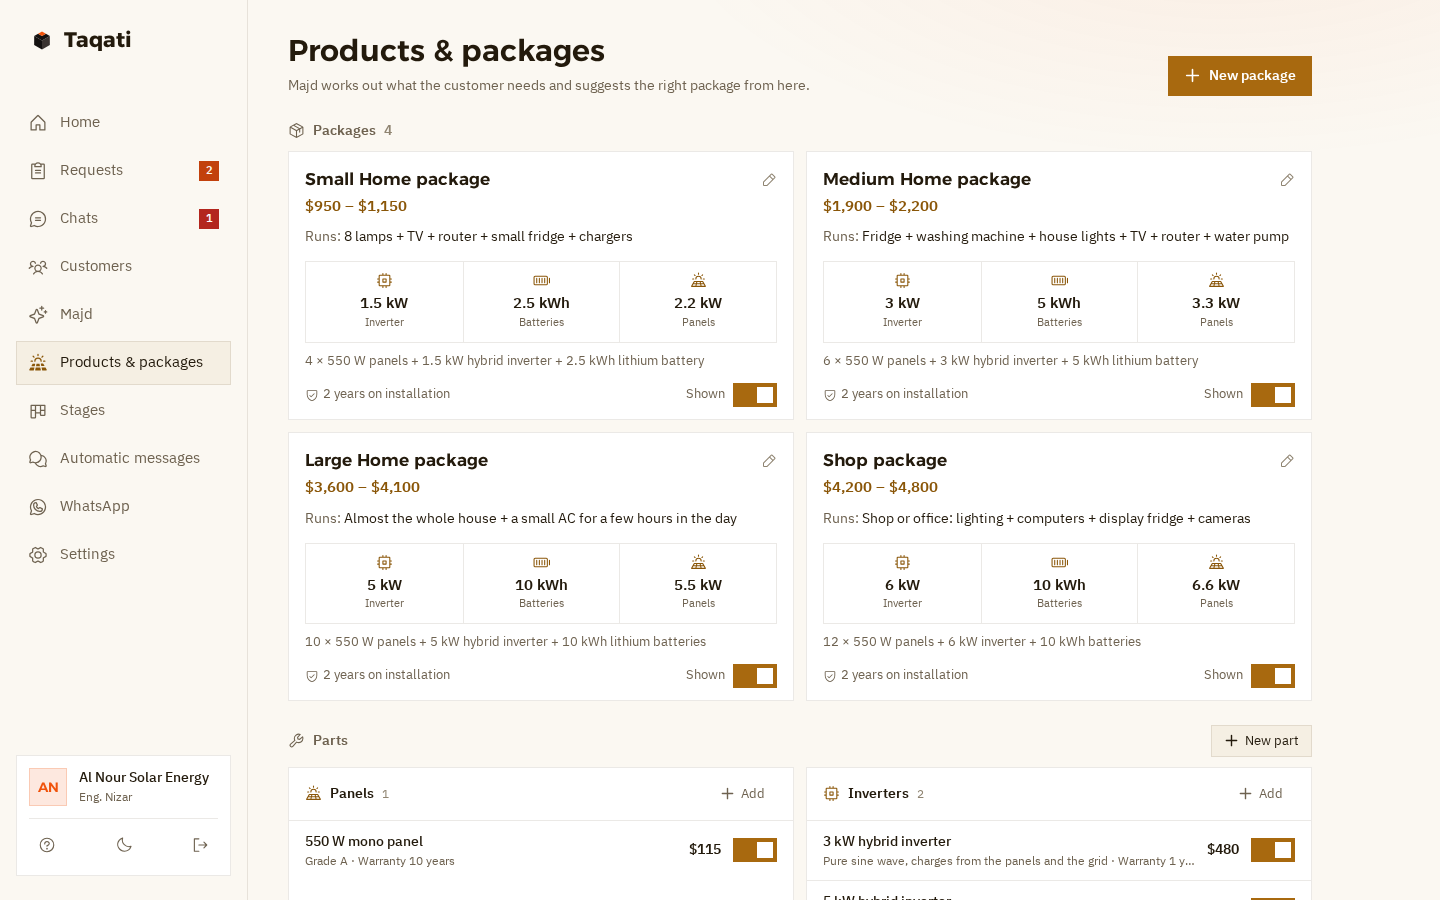Click the Large Home package title
The image size is (1440, 900).
pos(396,460)
